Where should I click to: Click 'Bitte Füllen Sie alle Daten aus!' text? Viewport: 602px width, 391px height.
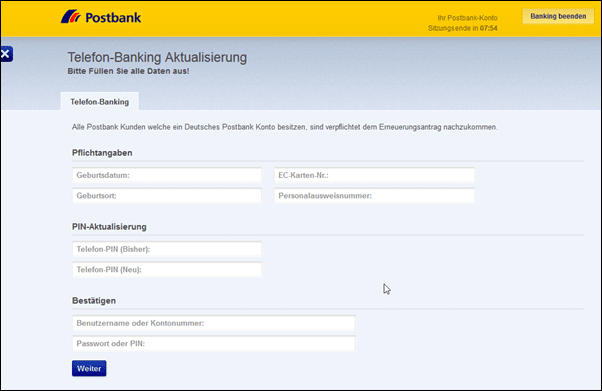pos(128,71)
